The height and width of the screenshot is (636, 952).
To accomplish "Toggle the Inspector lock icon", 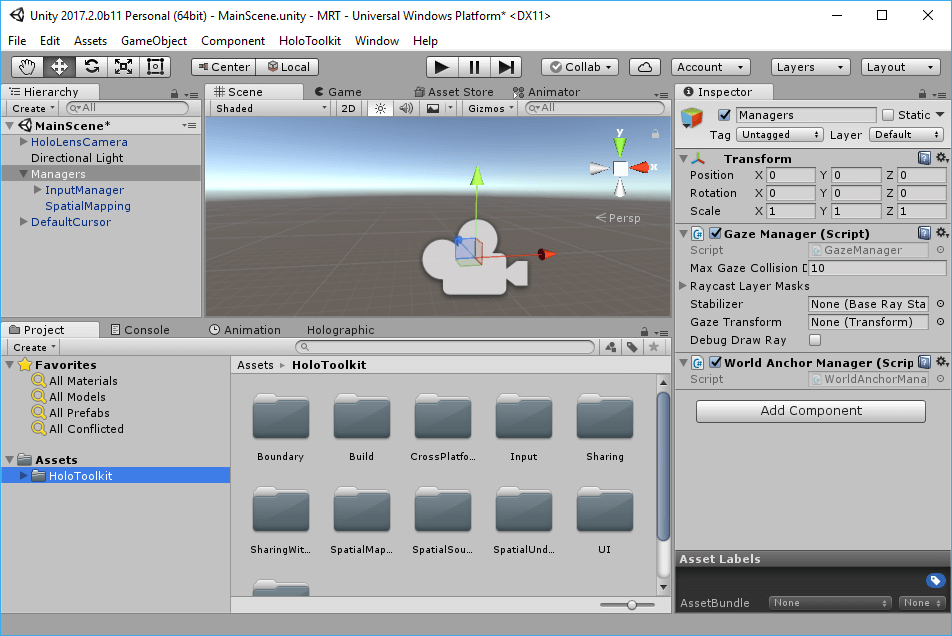I will (x=922, y=93).
